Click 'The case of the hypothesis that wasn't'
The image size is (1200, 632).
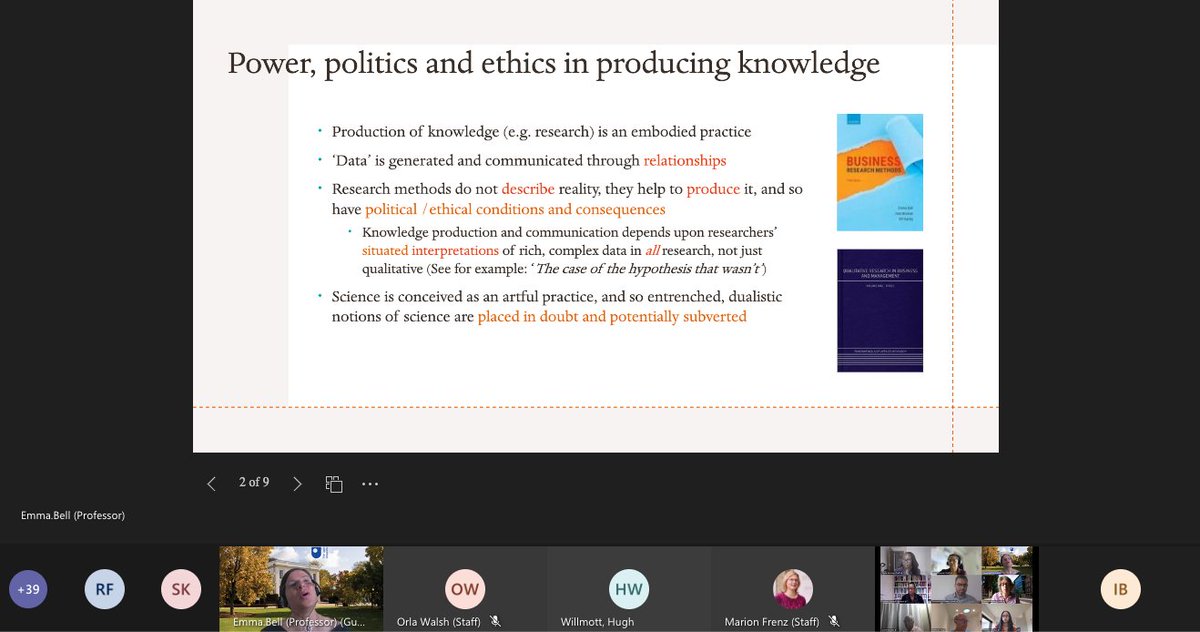point(649,269)
